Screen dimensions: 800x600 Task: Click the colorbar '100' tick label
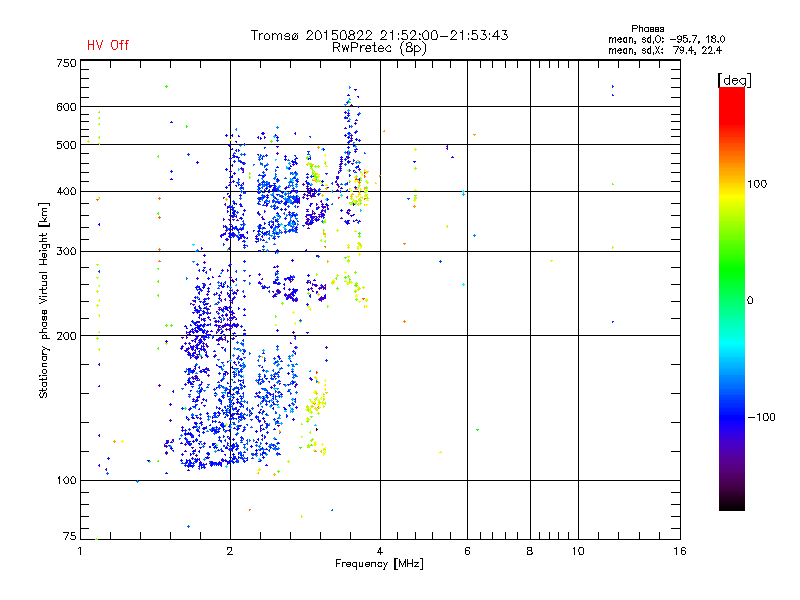757,184
